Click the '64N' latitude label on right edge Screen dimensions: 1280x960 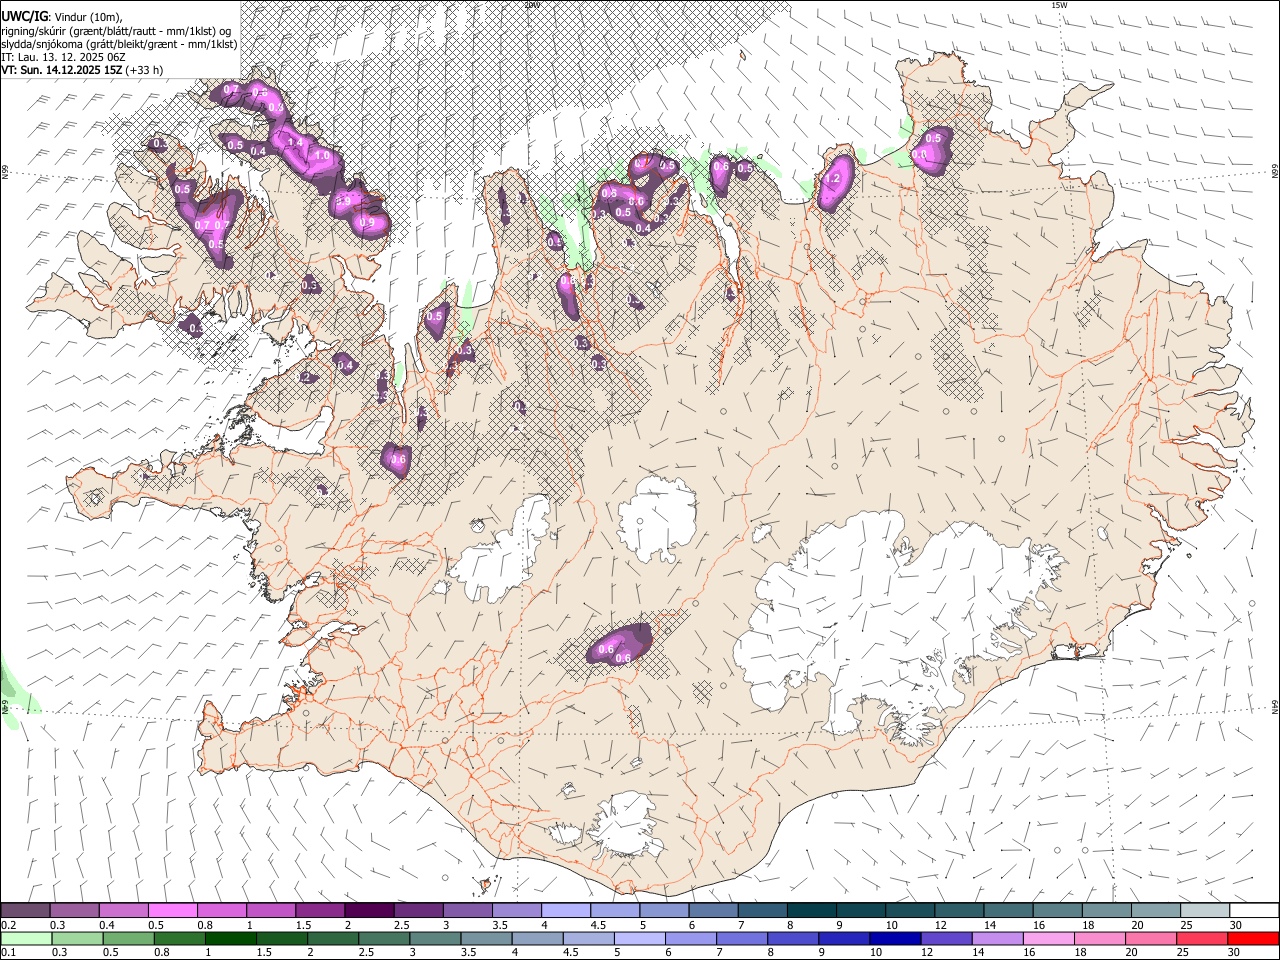tap(1275, 706)
